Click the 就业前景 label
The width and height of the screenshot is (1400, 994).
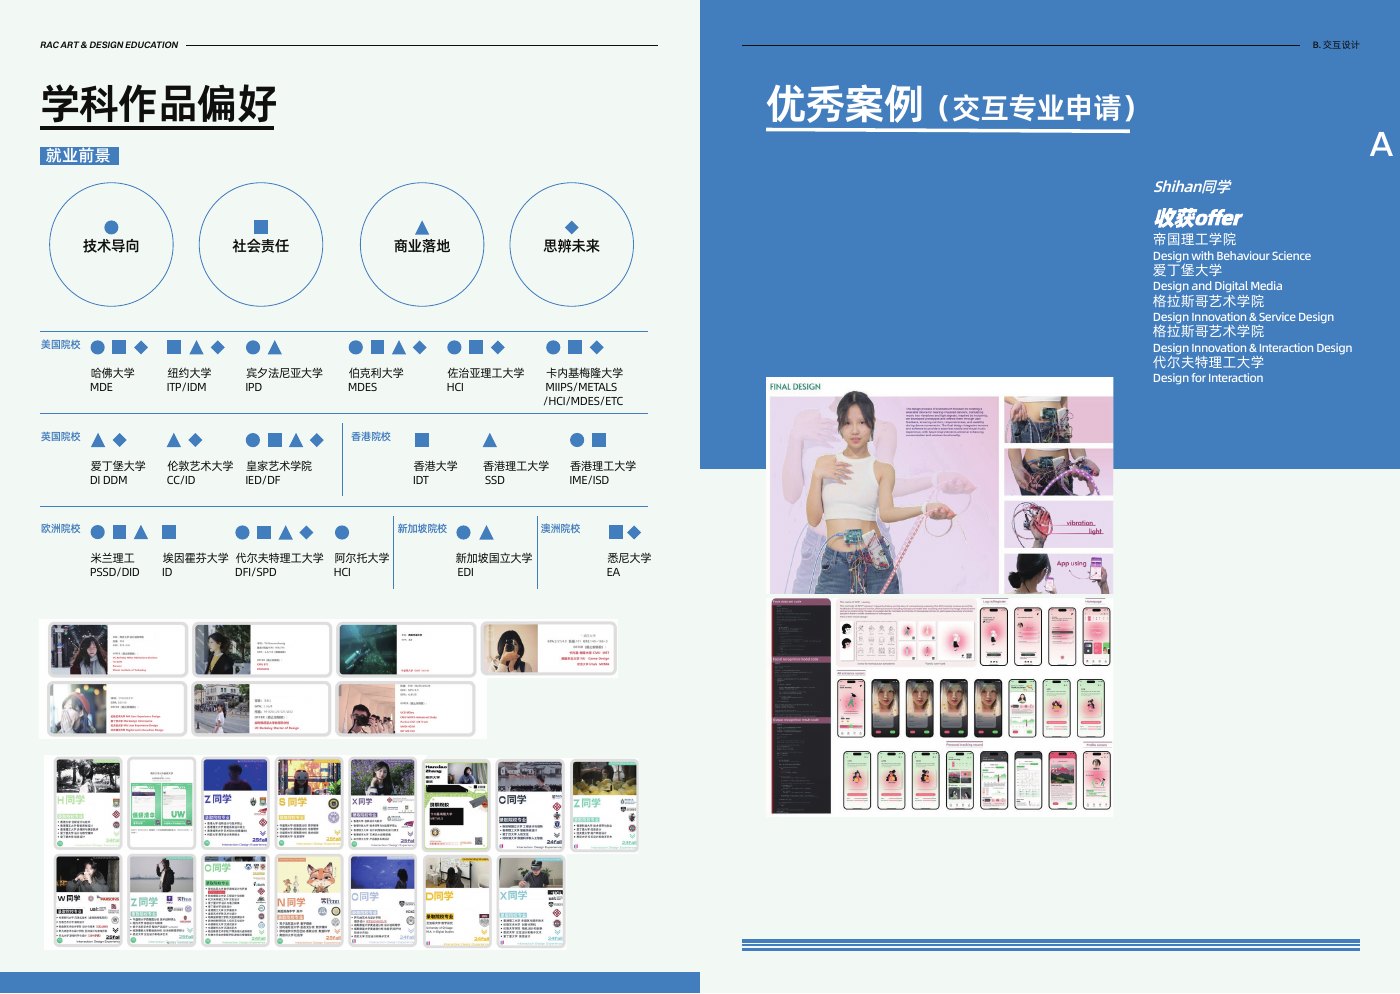pyautogui.click(x=78, y=156)
